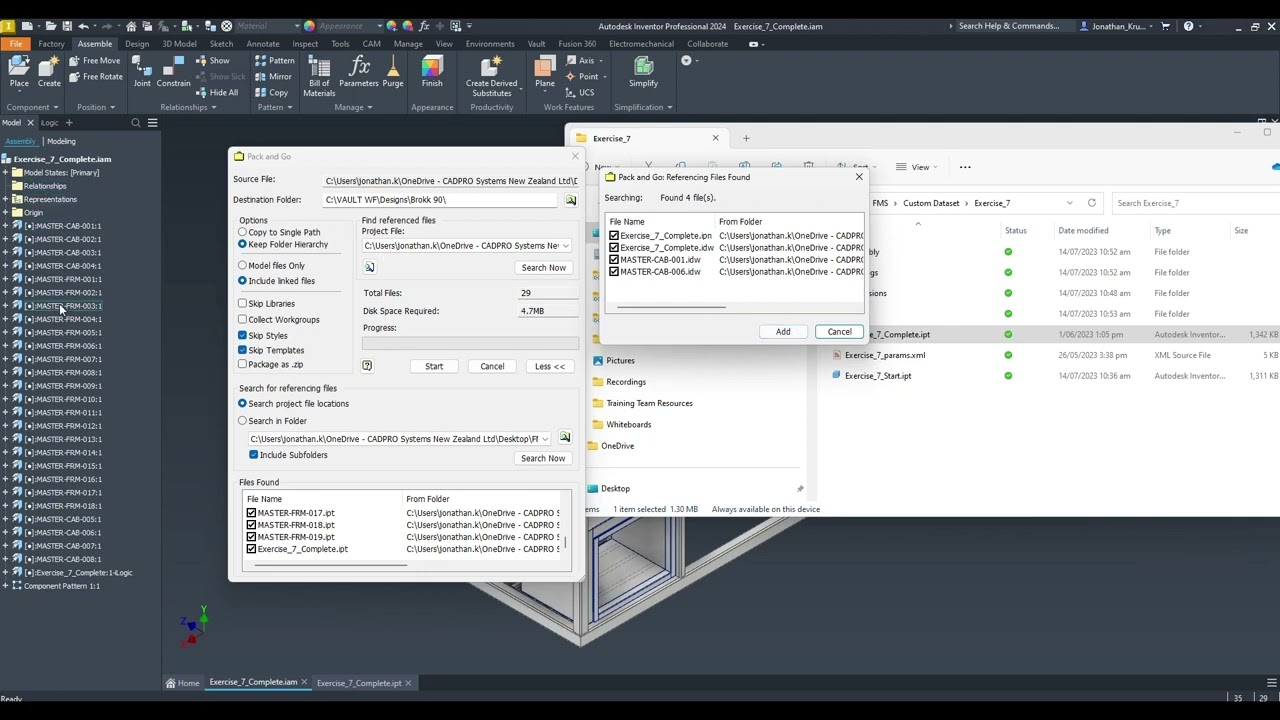Image resolution: width=1280 pixels, height=720 pixels.
Task: Click the Create component icon
Action: click(49, 72)
